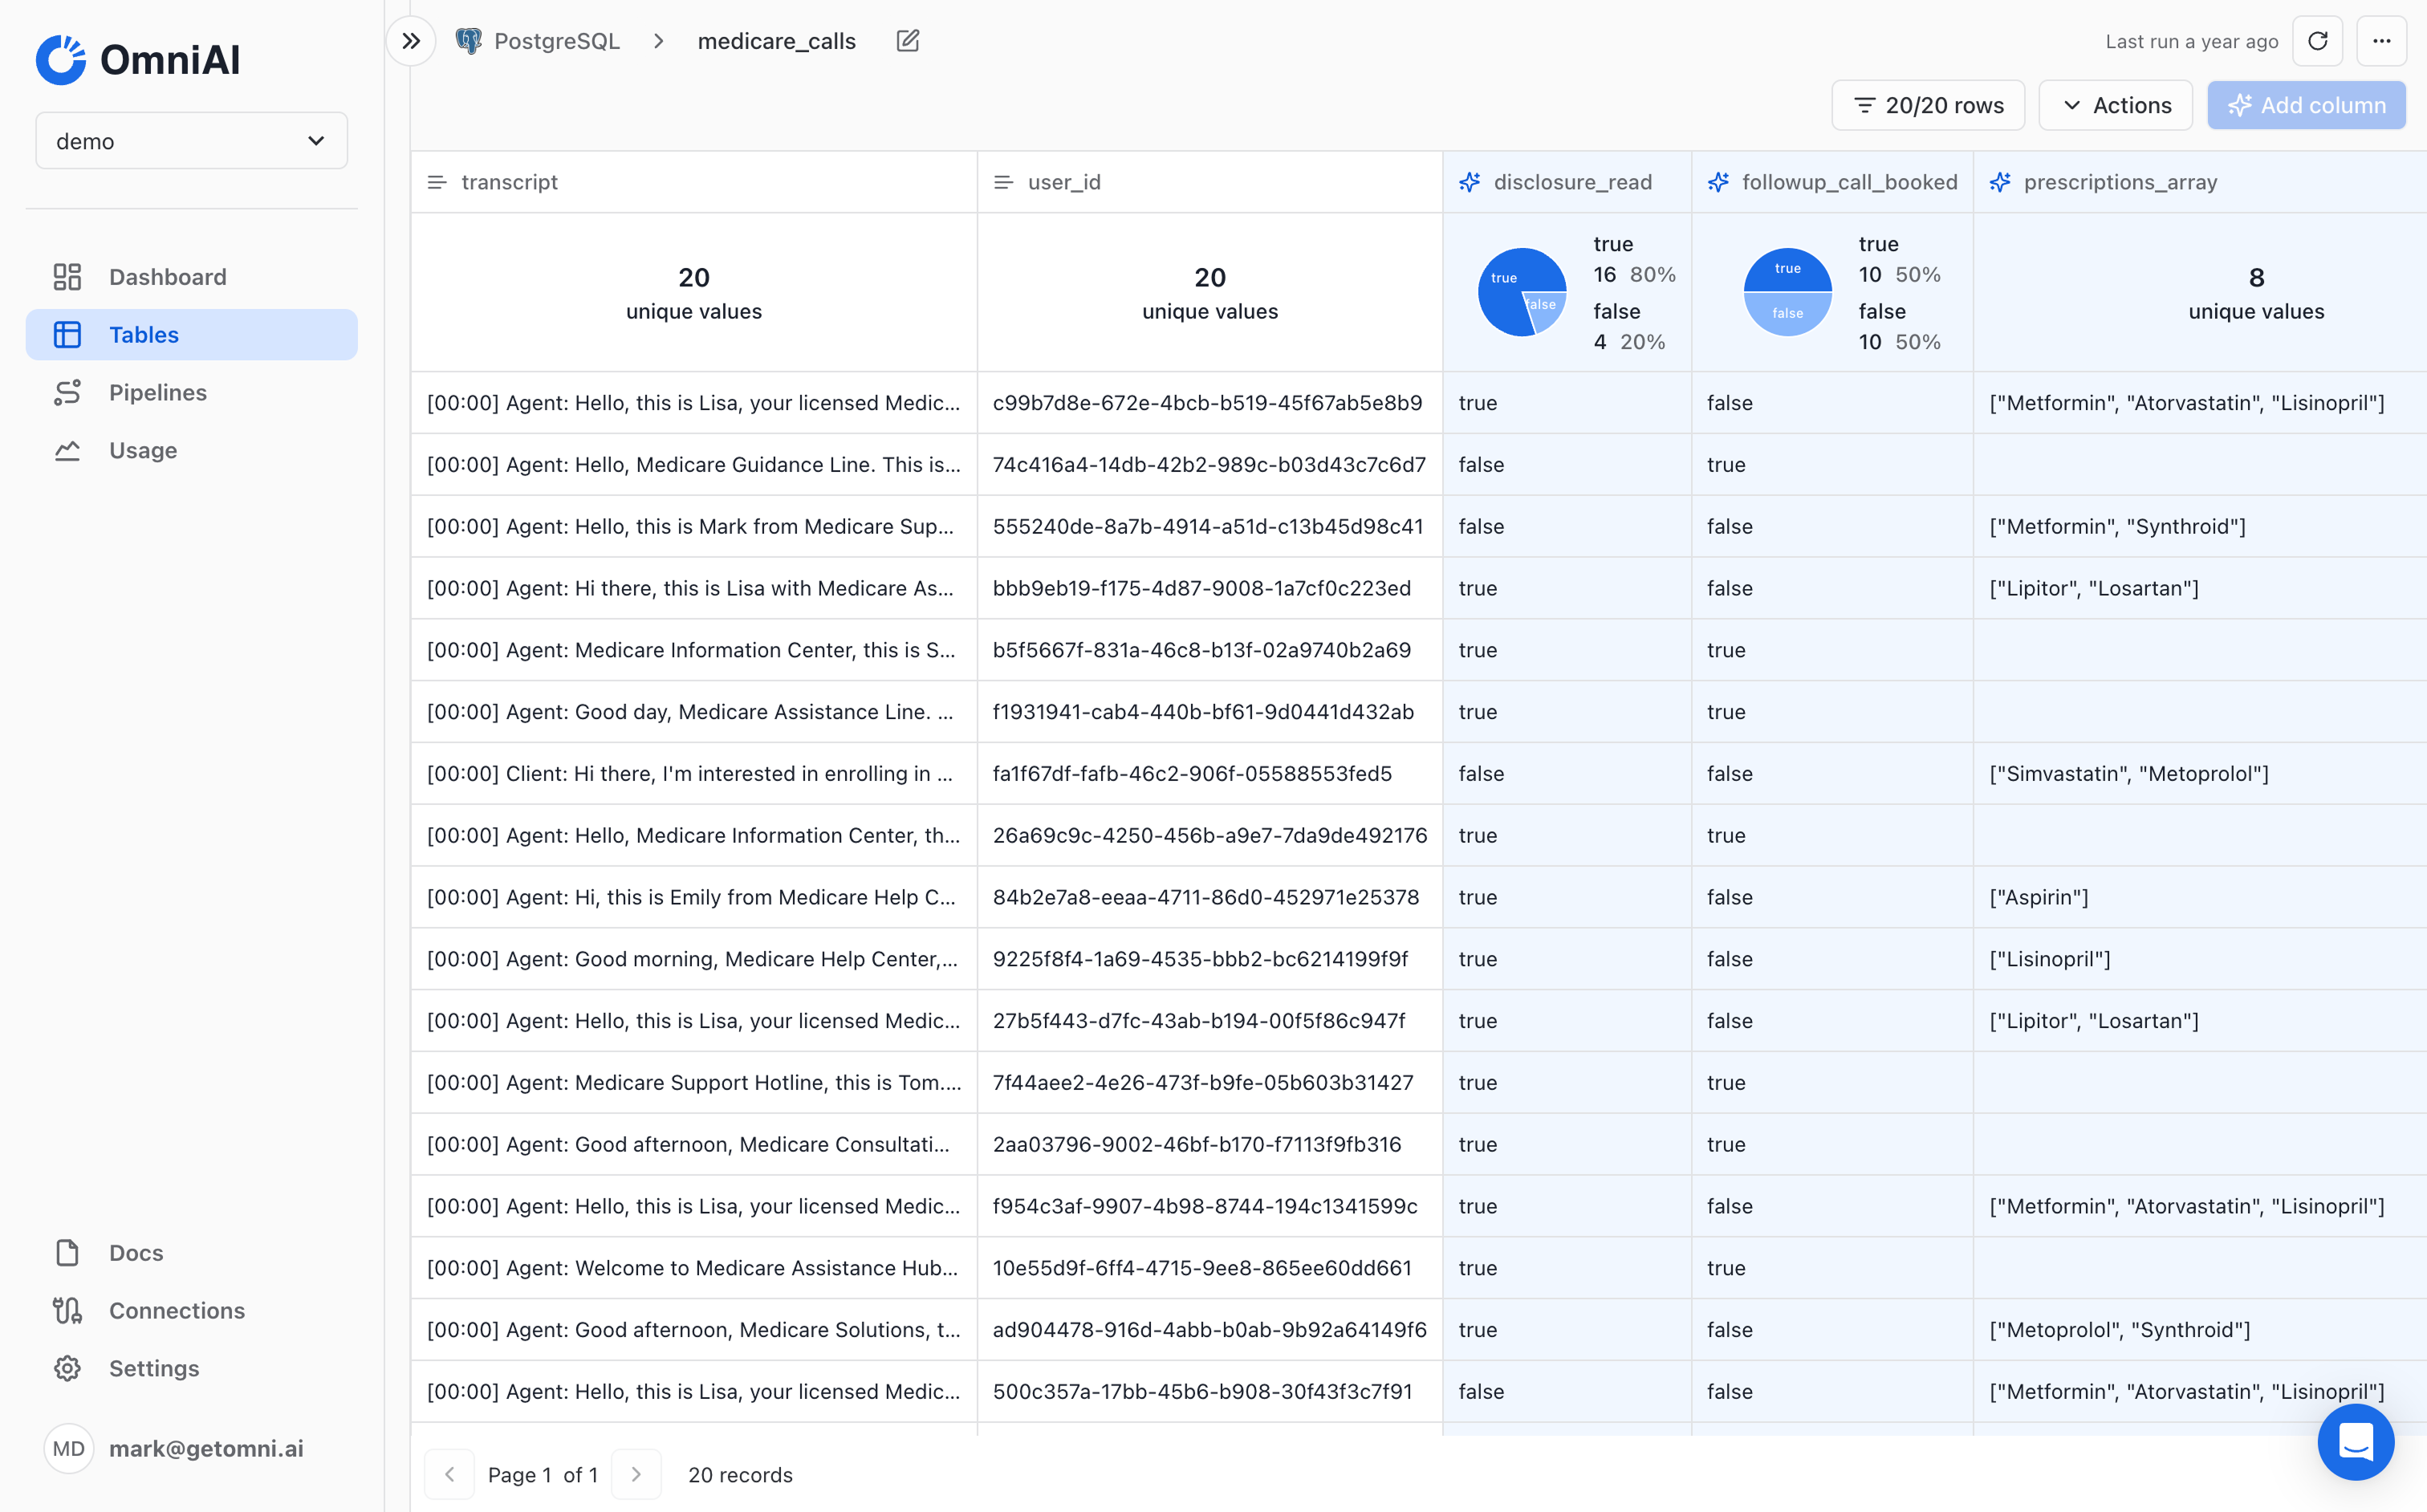This screenshot has height=1512, width=2427.
Task: Click the Add column button
Action: [2306, 105]
